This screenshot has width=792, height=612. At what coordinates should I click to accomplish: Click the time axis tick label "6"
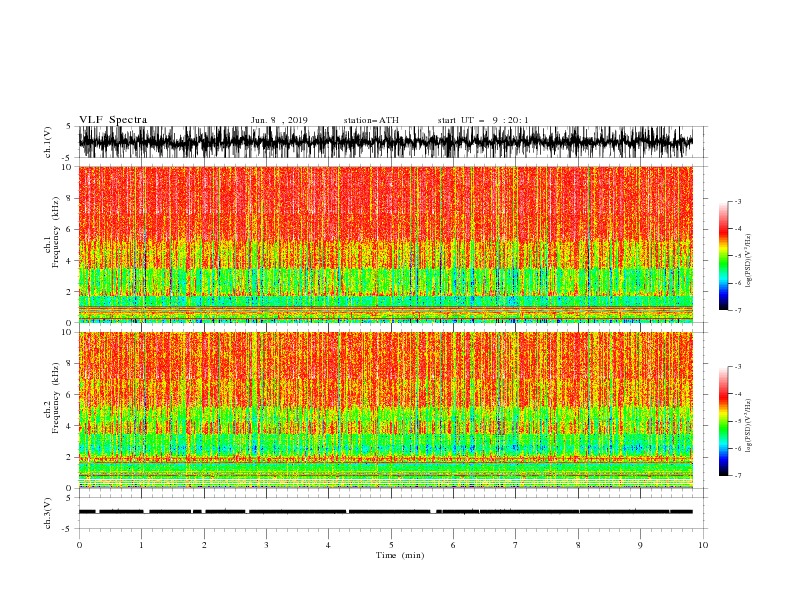pyautogui.click(x=454, y=545)
